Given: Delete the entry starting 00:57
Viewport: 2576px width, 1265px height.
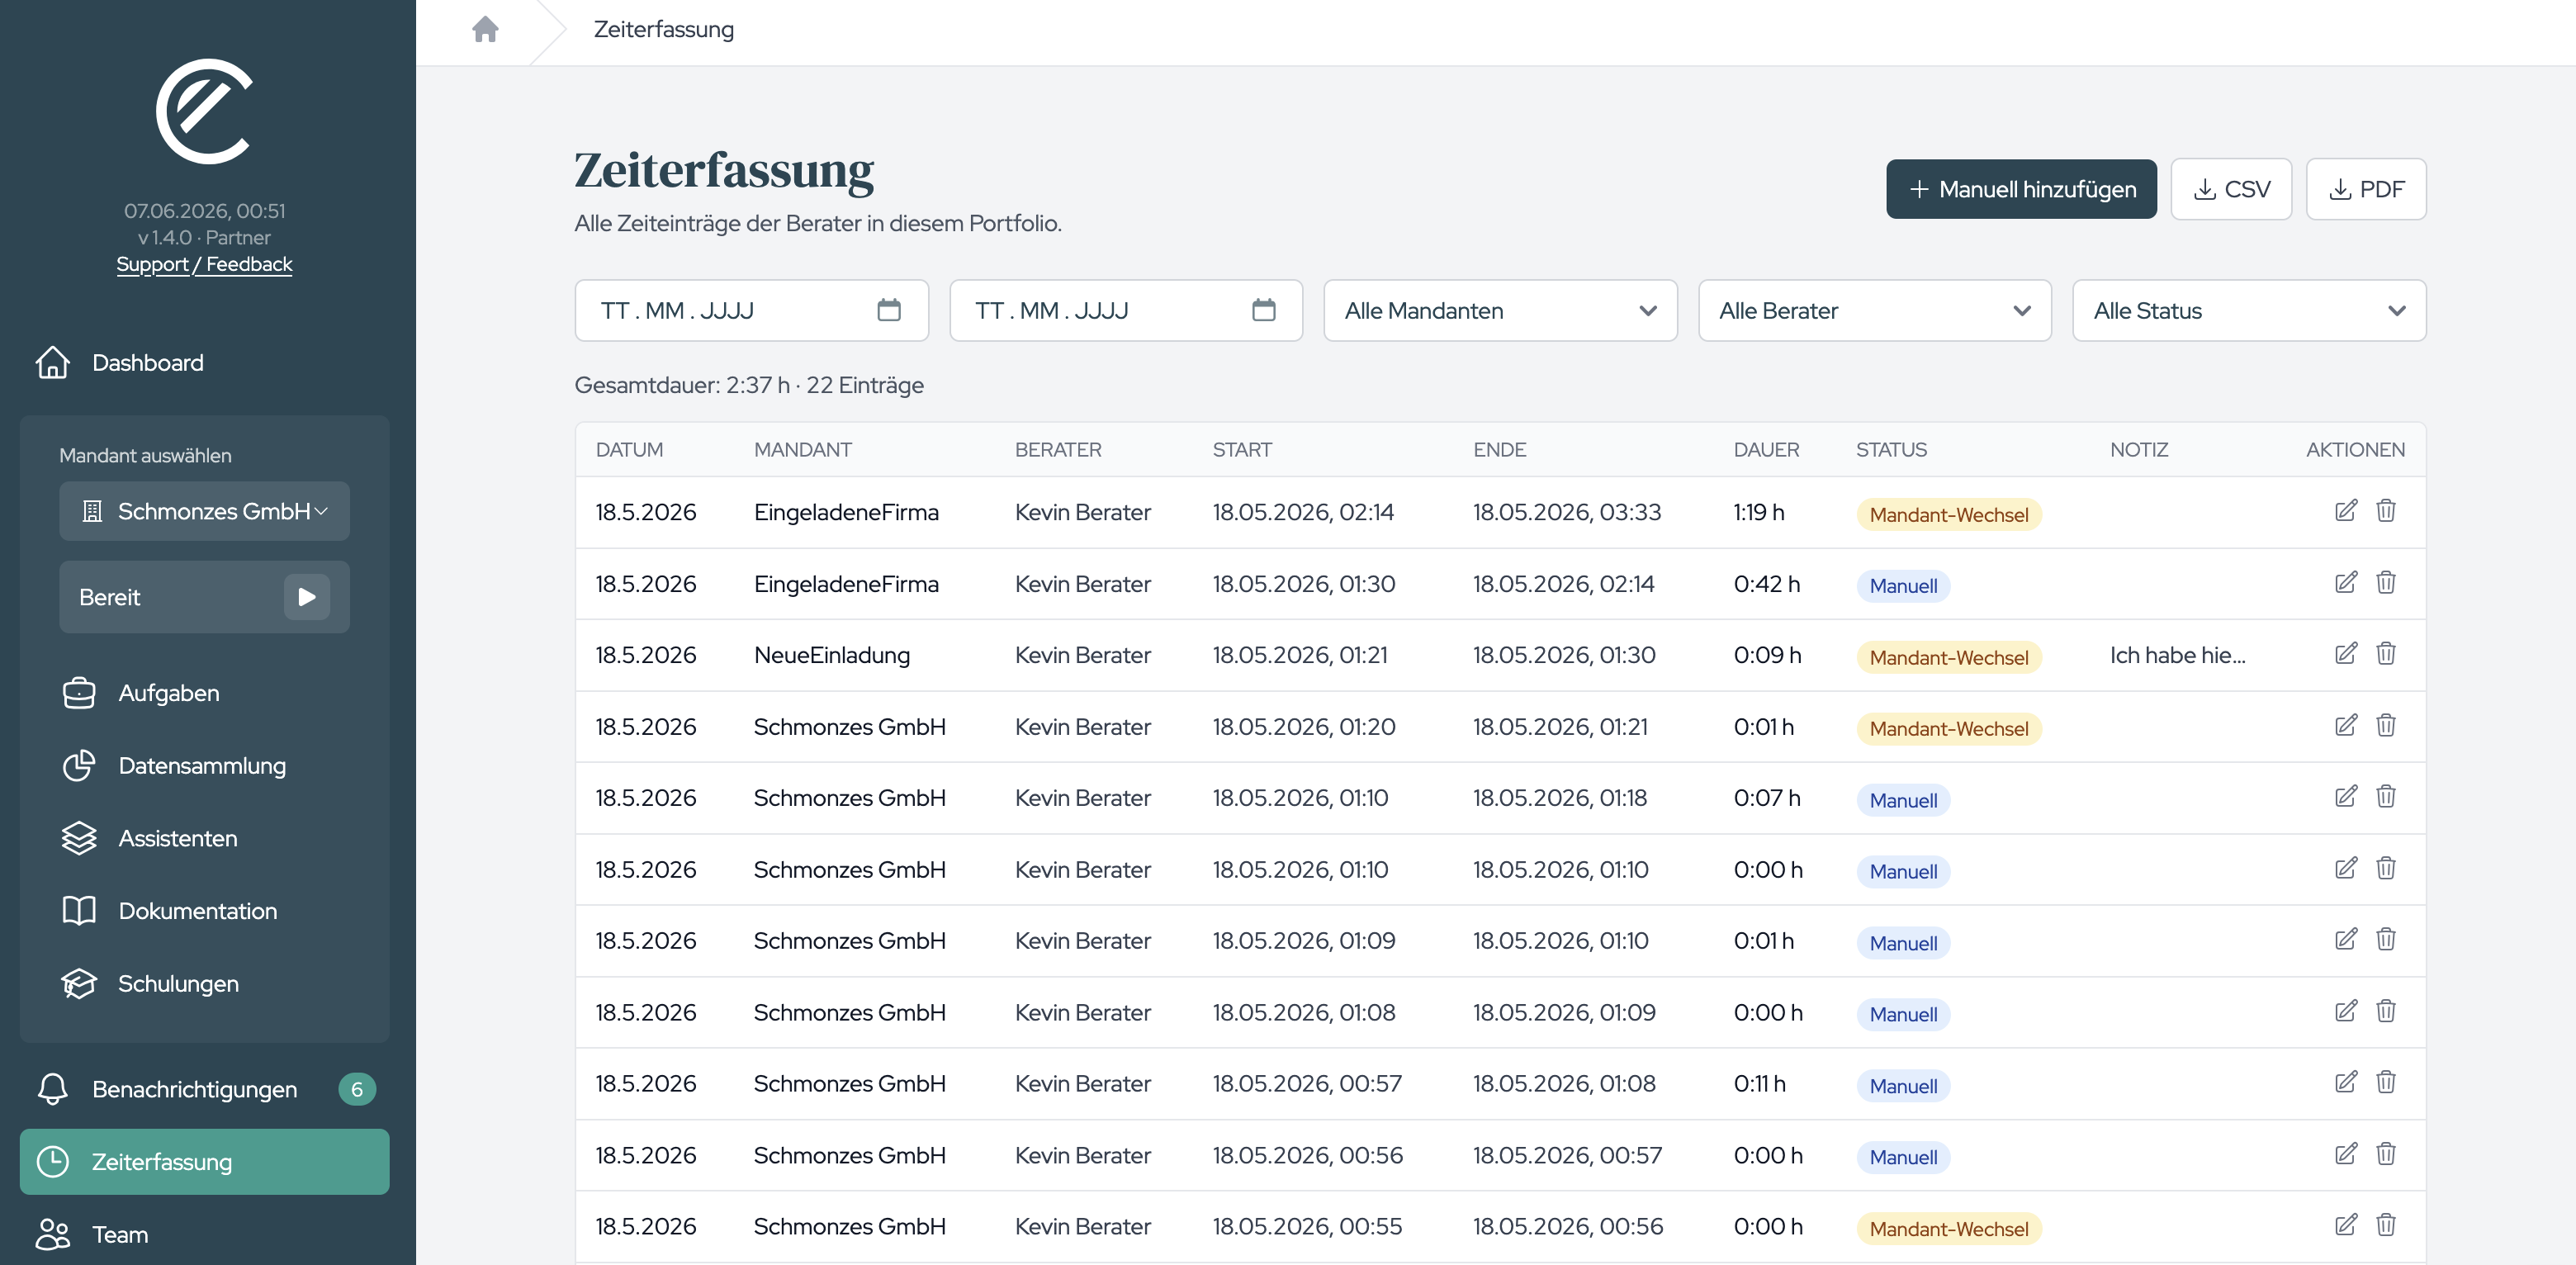Looking at the screenshot, I should coord(2386,1082).
